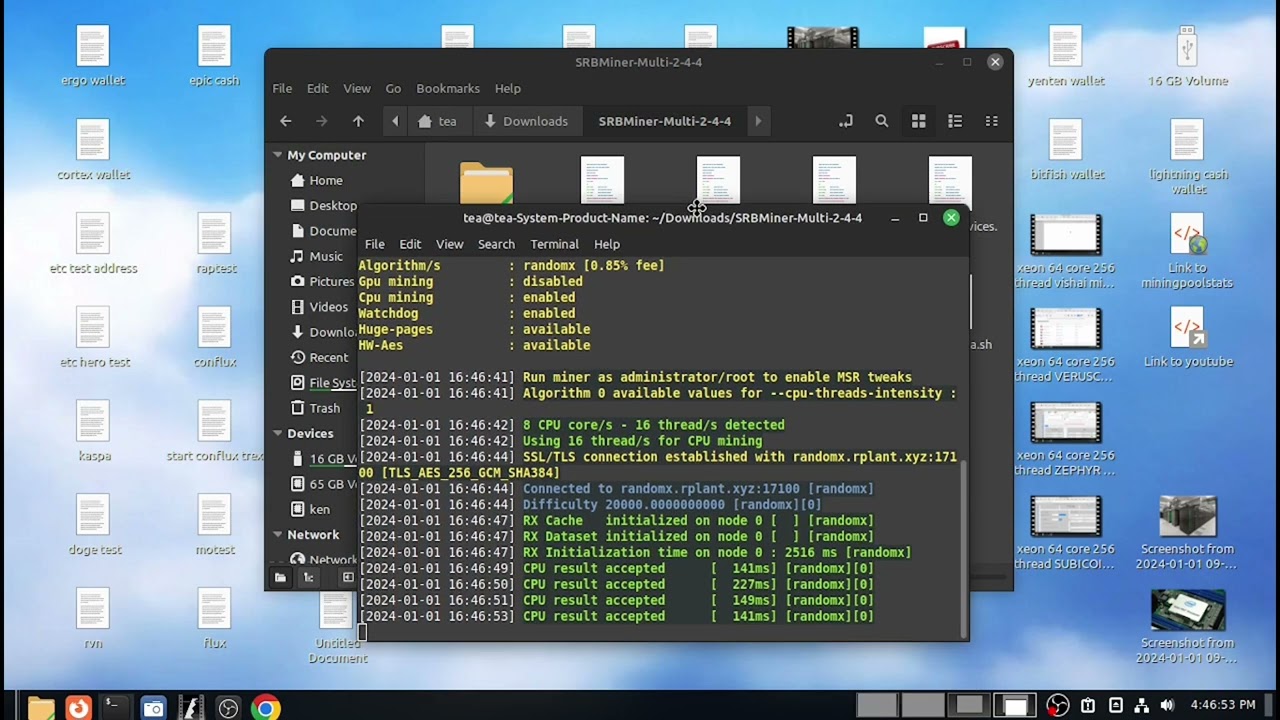
Task: Open the ergo wallet desktop file
Action: pos(92,56)
